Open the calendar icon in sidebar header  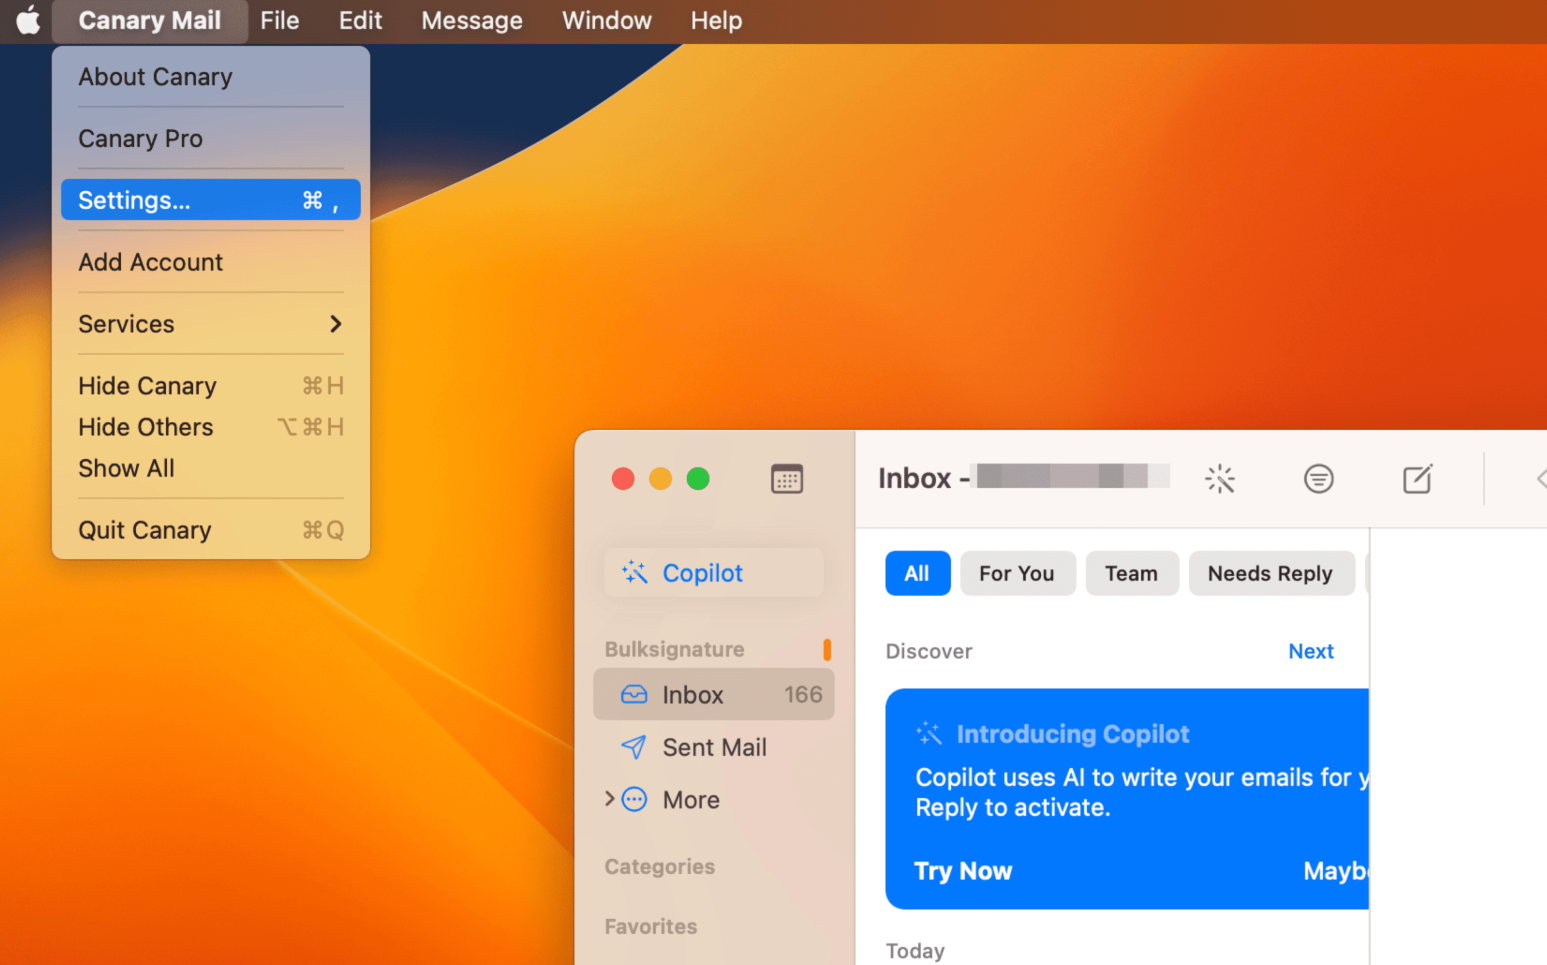pos(787,479)
